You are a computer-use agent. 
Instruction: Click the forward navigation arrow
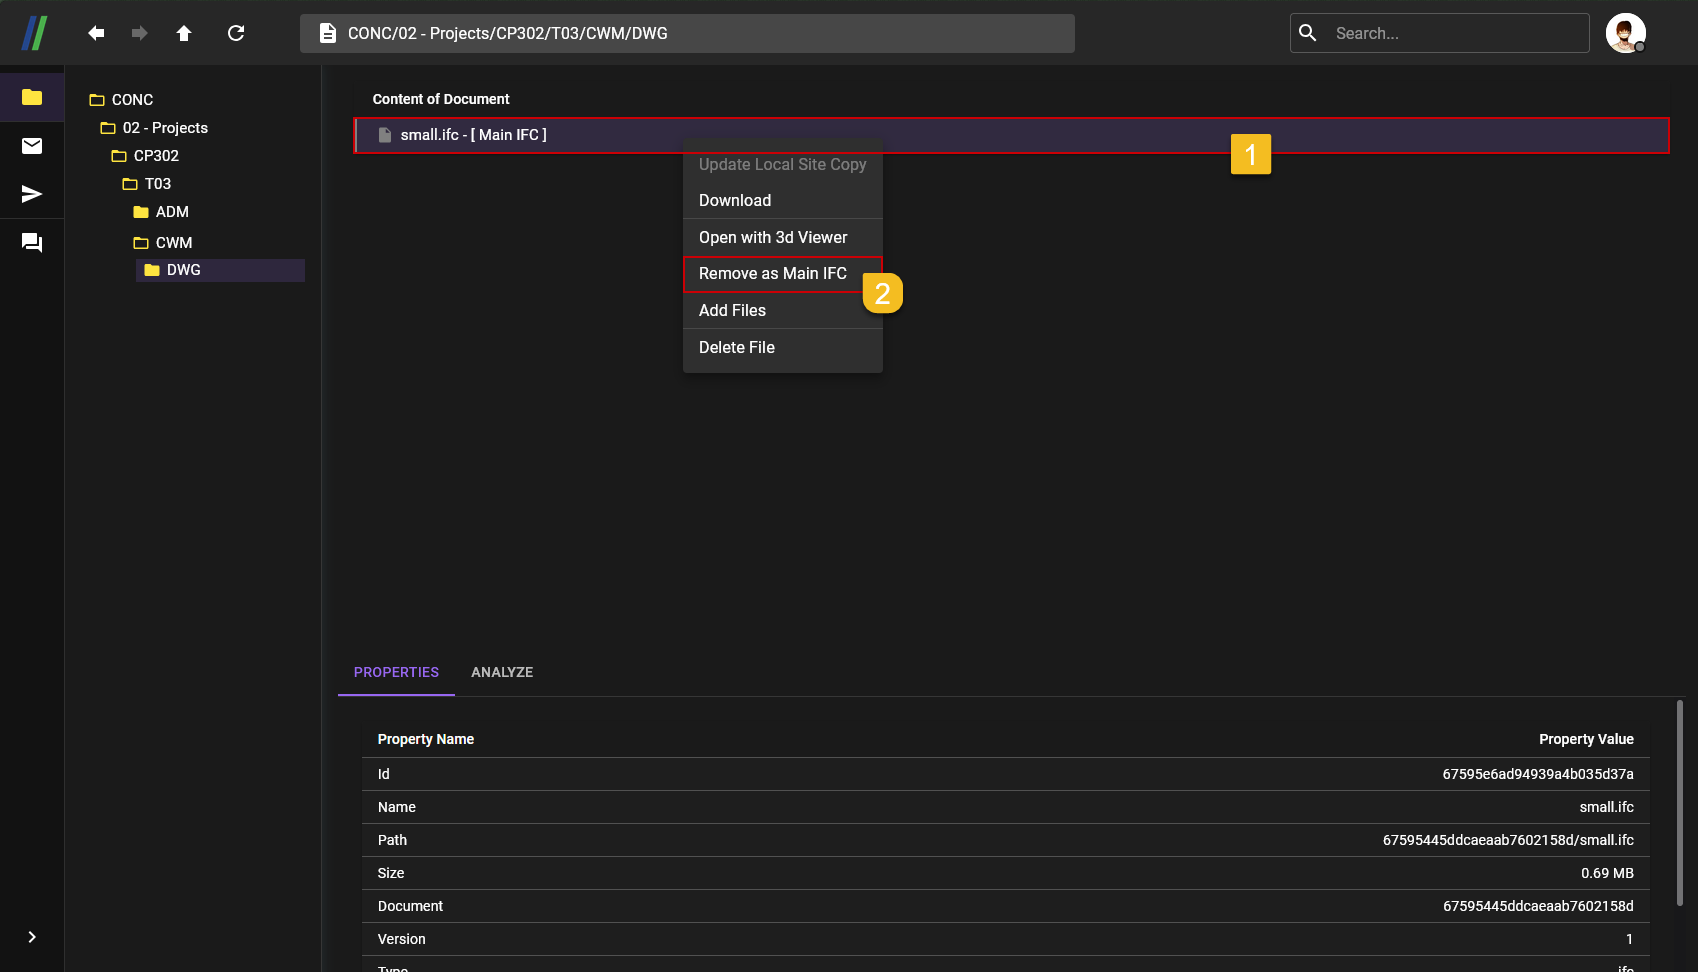[140, 33]
